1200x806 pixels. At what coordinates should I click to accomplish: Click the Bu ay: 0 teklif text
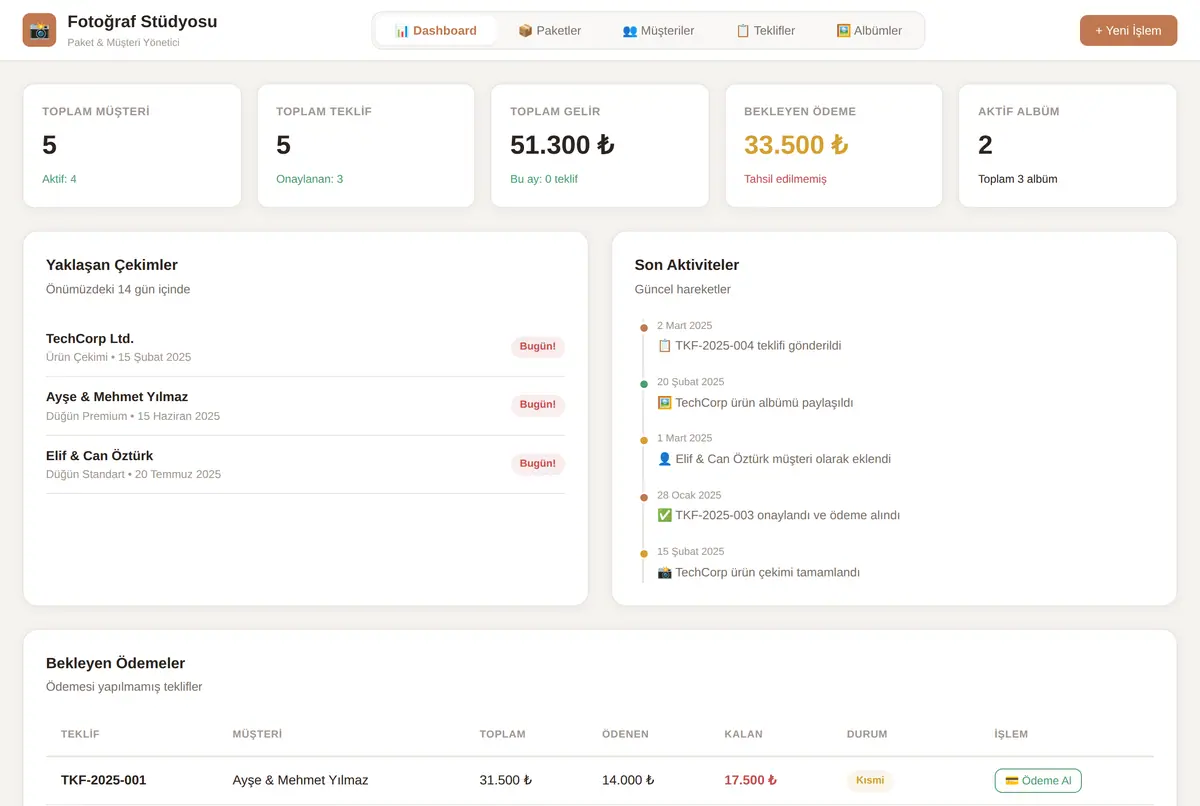tap(544, 179)
